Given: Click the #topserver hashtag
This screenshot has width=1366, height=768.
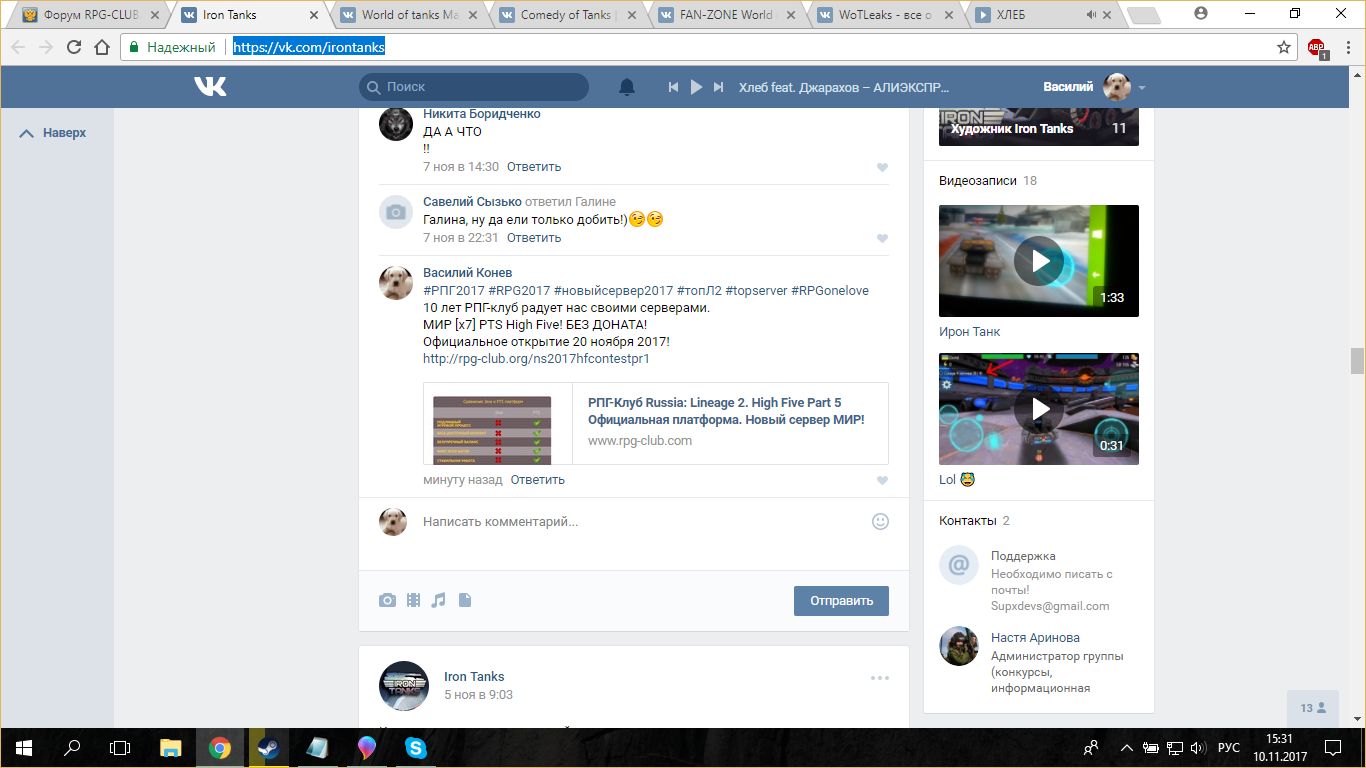Looking at the screenshot, I should (x=756, y=290).
